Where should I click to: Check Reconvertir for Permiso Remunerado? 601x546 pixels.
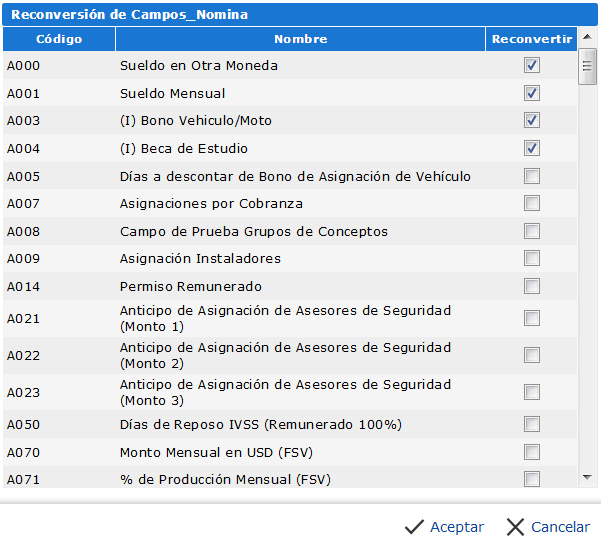click(x=532, y=287)
